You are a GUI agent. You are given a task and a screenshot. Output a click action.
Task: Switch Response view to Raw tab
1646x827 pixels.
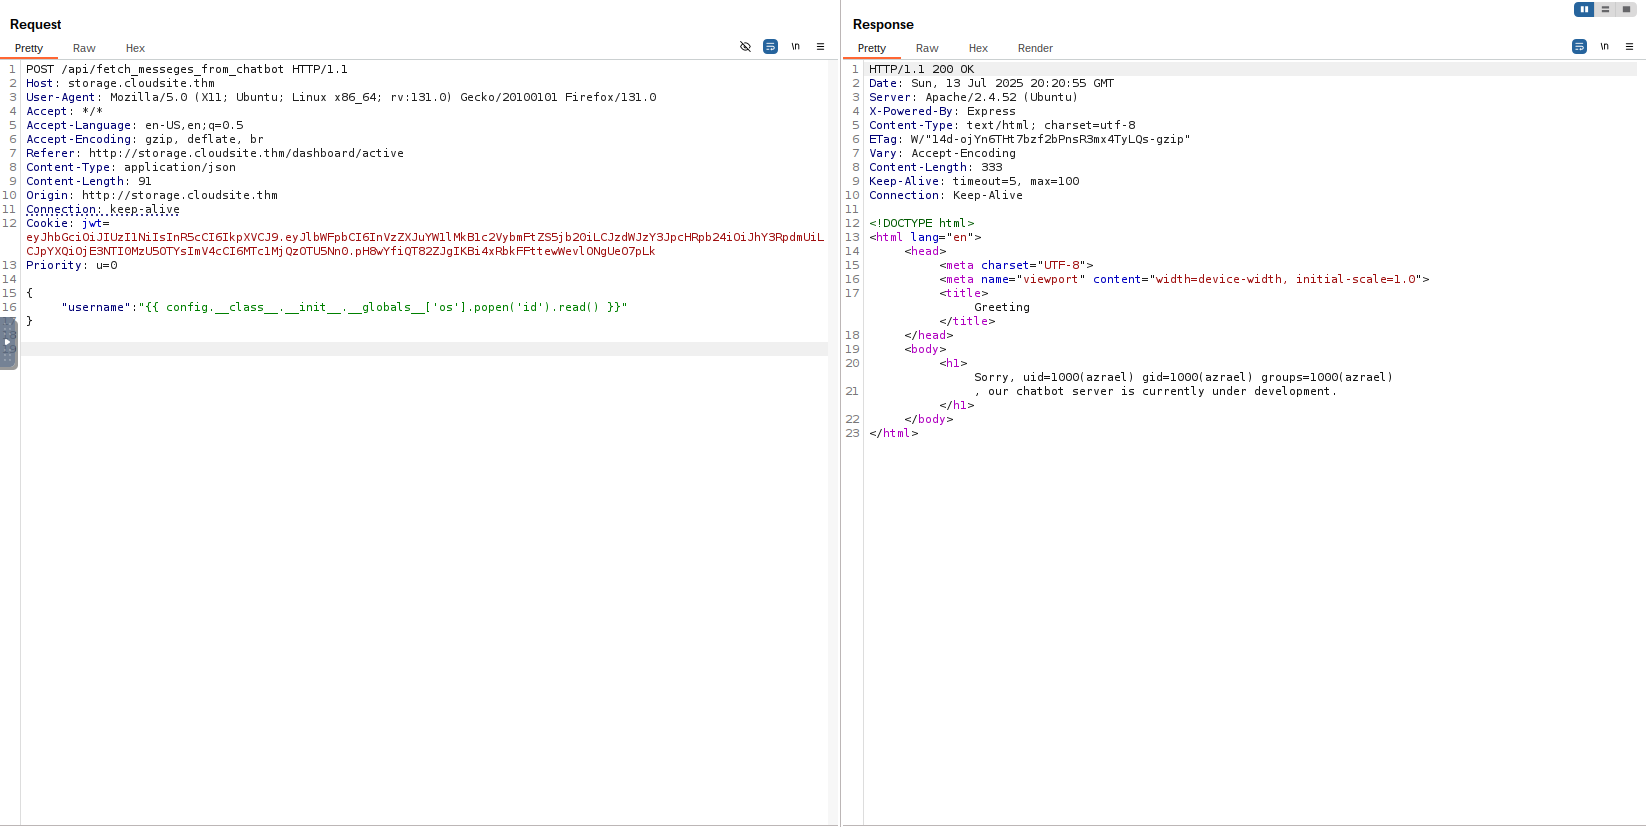click(x=927, y=48)
